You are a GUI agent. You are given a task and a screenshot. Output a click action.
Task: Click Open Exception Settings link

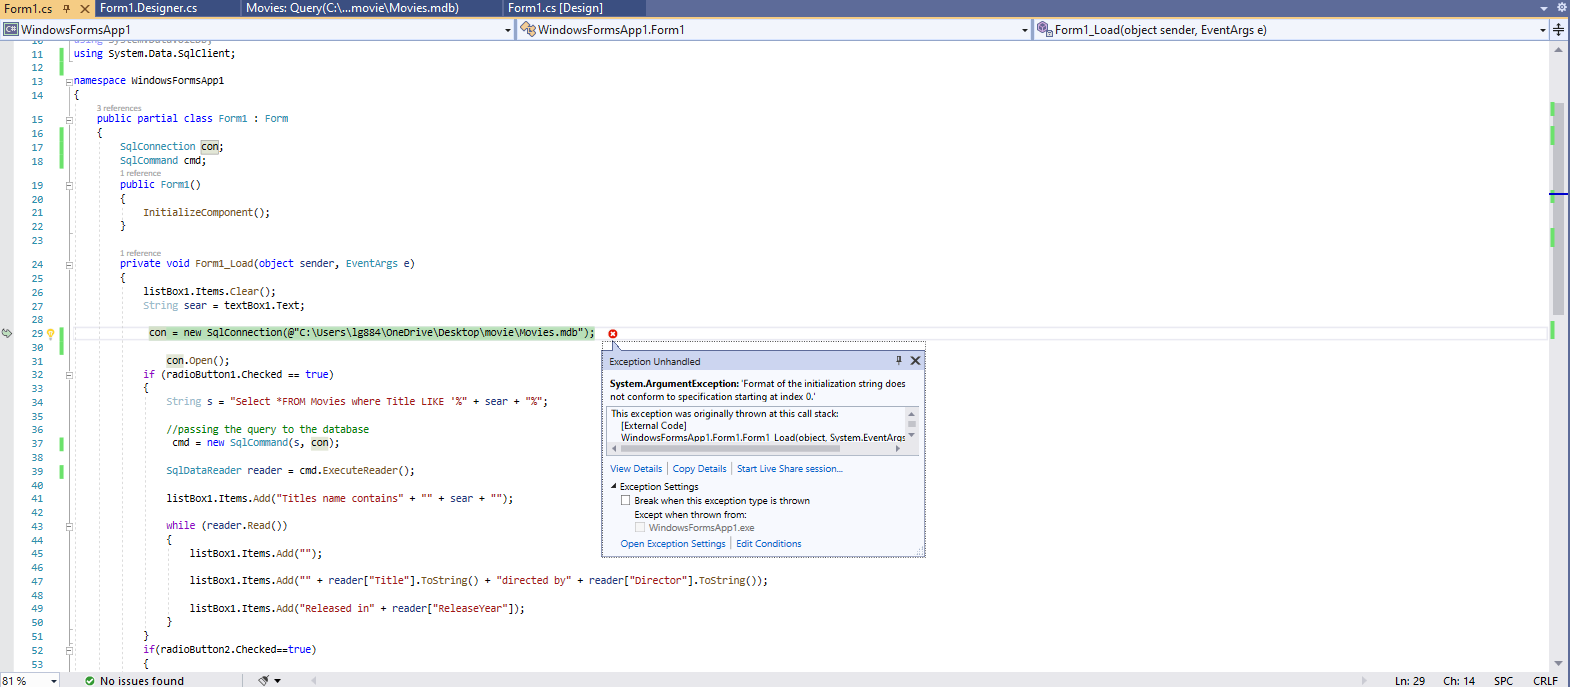673,544
